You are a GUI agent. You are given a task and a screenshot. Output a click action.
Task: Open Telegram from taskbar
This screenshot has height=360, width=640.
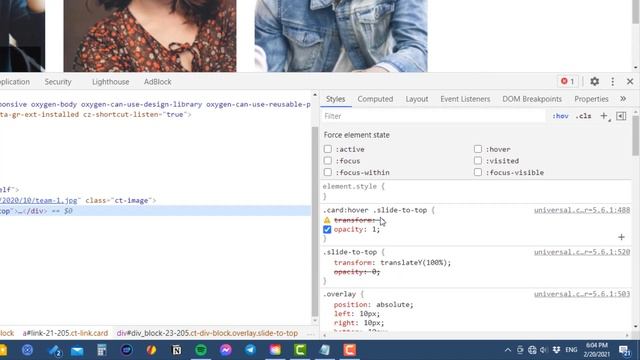click(x=250, y=350)
